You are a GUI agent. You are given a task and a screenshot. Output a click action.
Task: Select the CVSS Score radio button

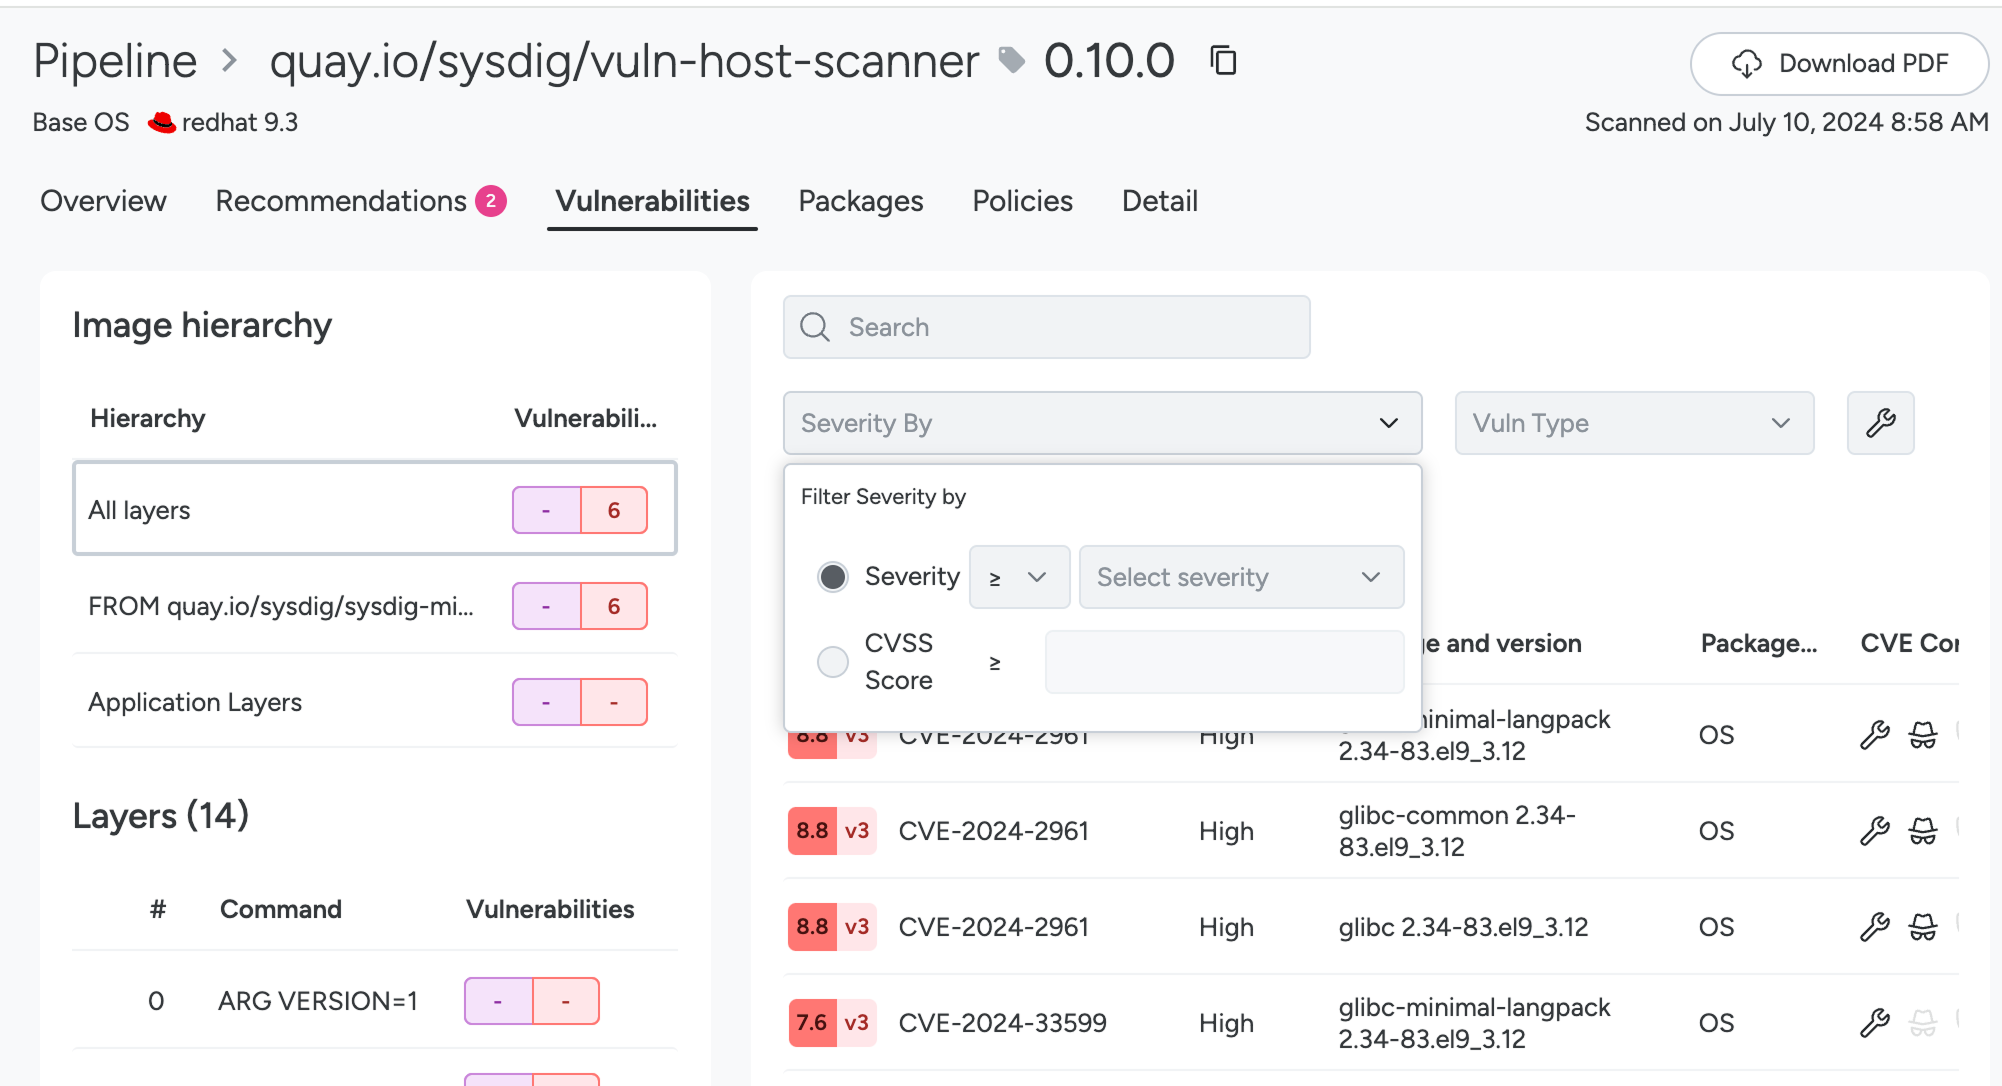click(x=832, y=662)
